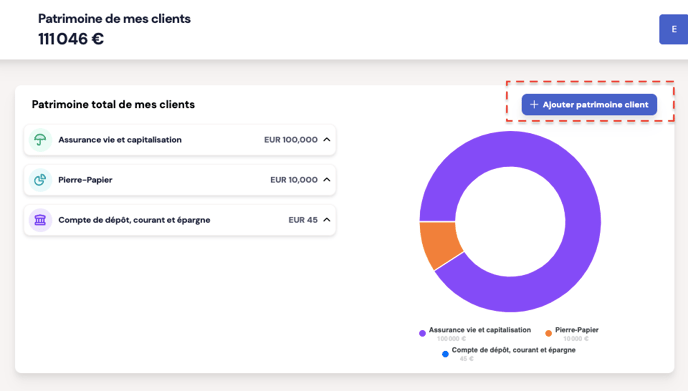Click the orange legend dot for Pierre-Papier
Screen dimensions: 688x391
(548, 334)
